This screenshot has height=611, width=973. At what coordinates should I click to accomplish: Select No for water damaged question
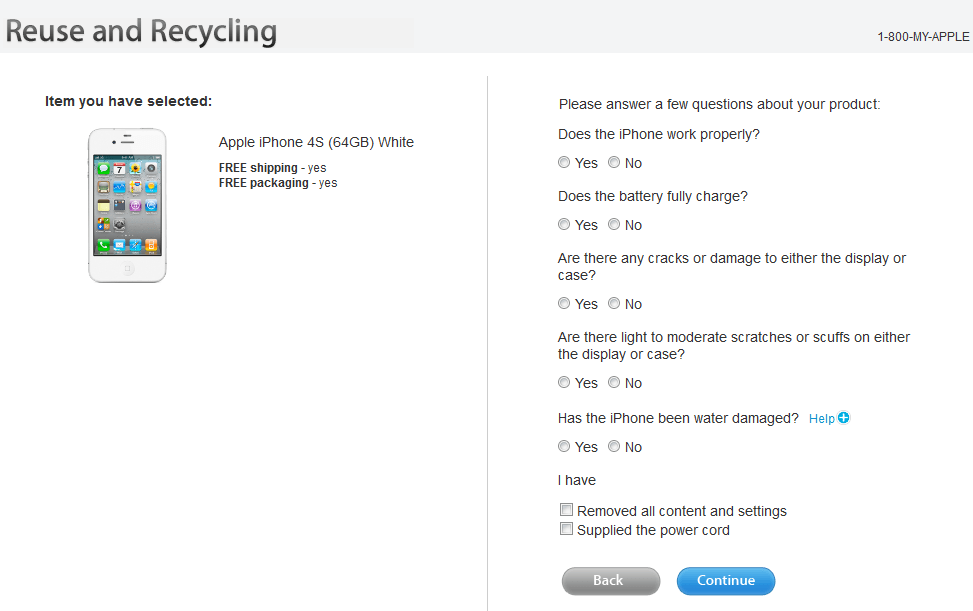tap(614, 447)
